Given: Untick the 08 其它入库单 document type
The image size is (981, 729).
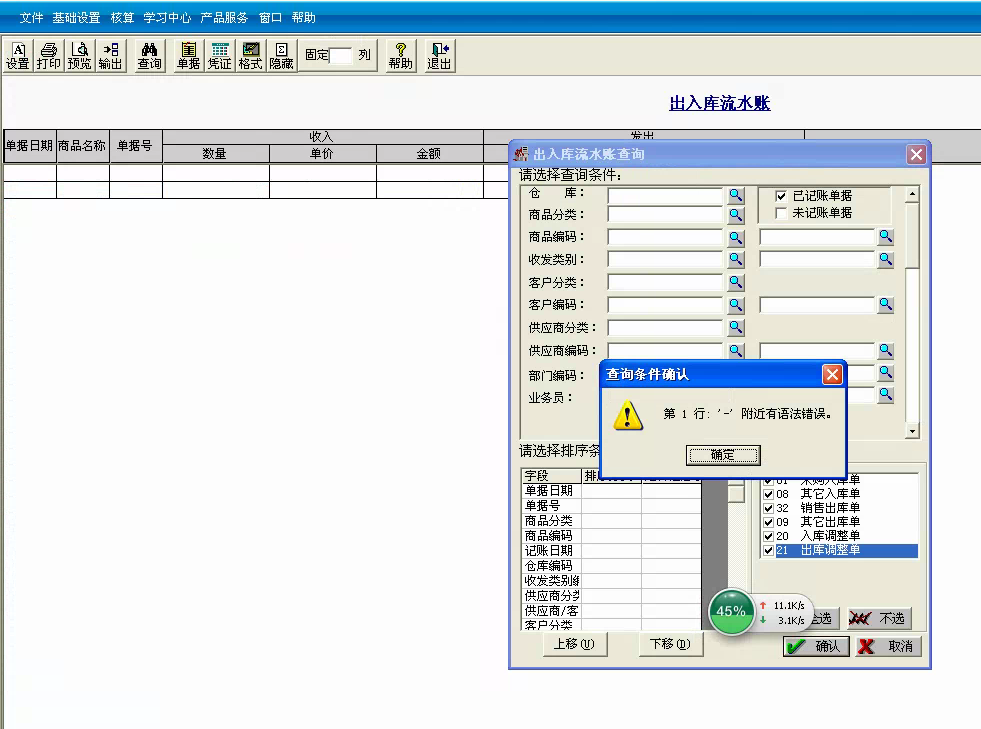Looking at the screenshot, I should click(x=769, y=493).
